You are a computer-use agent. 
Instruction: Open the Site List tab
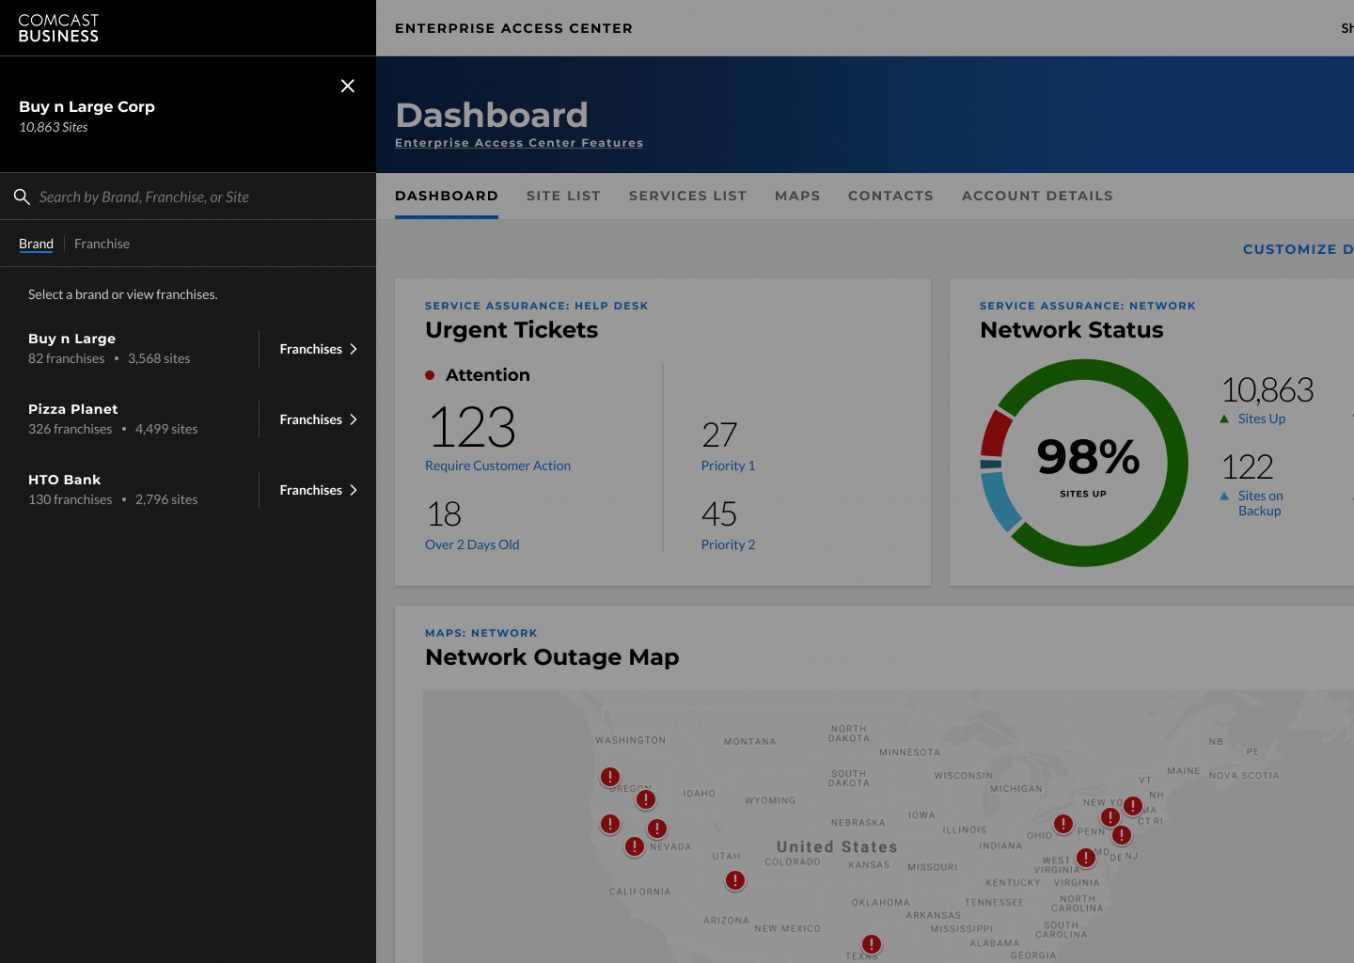point(563,196)
